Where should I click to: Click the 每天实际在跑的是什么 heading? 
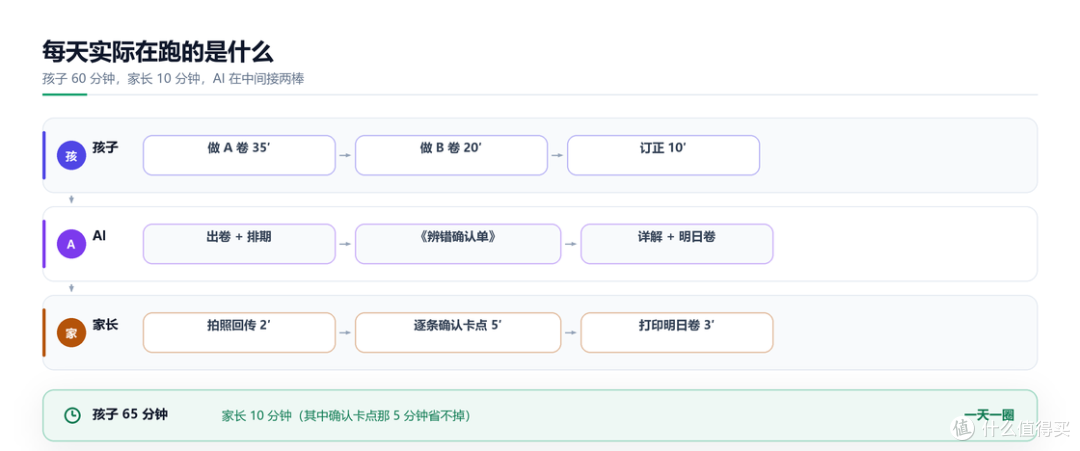click(x=158, y=52)
